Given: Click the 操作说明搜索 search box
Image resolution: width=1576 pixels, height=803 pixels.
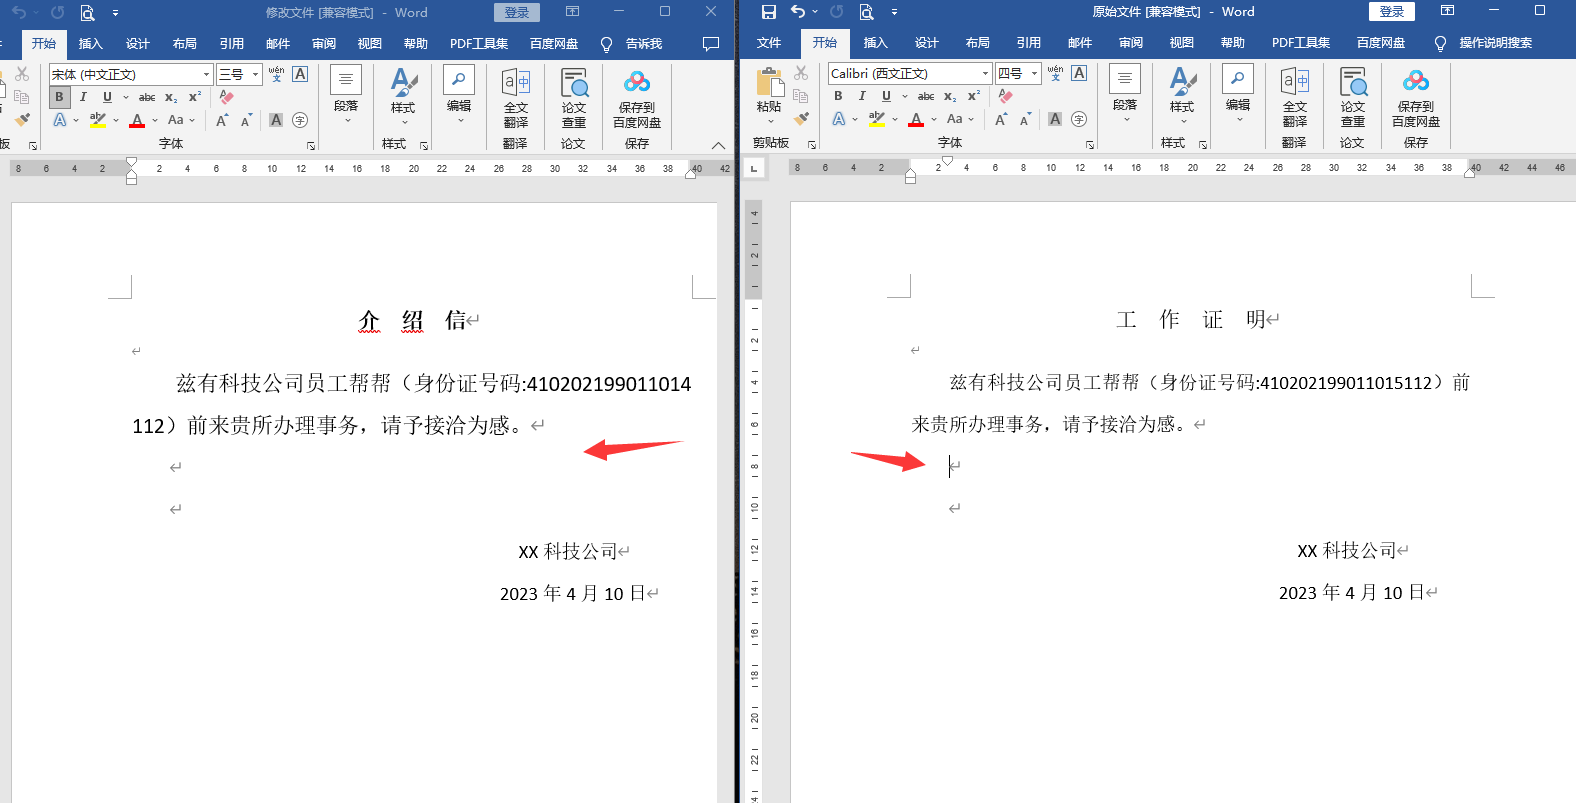Looking at the screenshot, I should pyautogui.click(x=1495, y=43).
